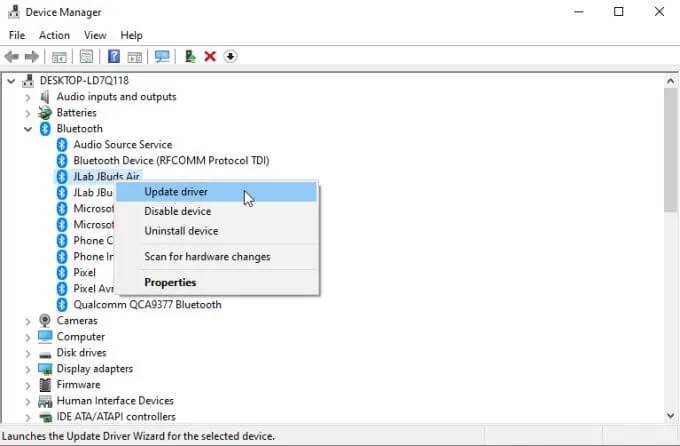Screen dimensions: 680x446
Task: Open the Action menu
Action: [54, 35]
